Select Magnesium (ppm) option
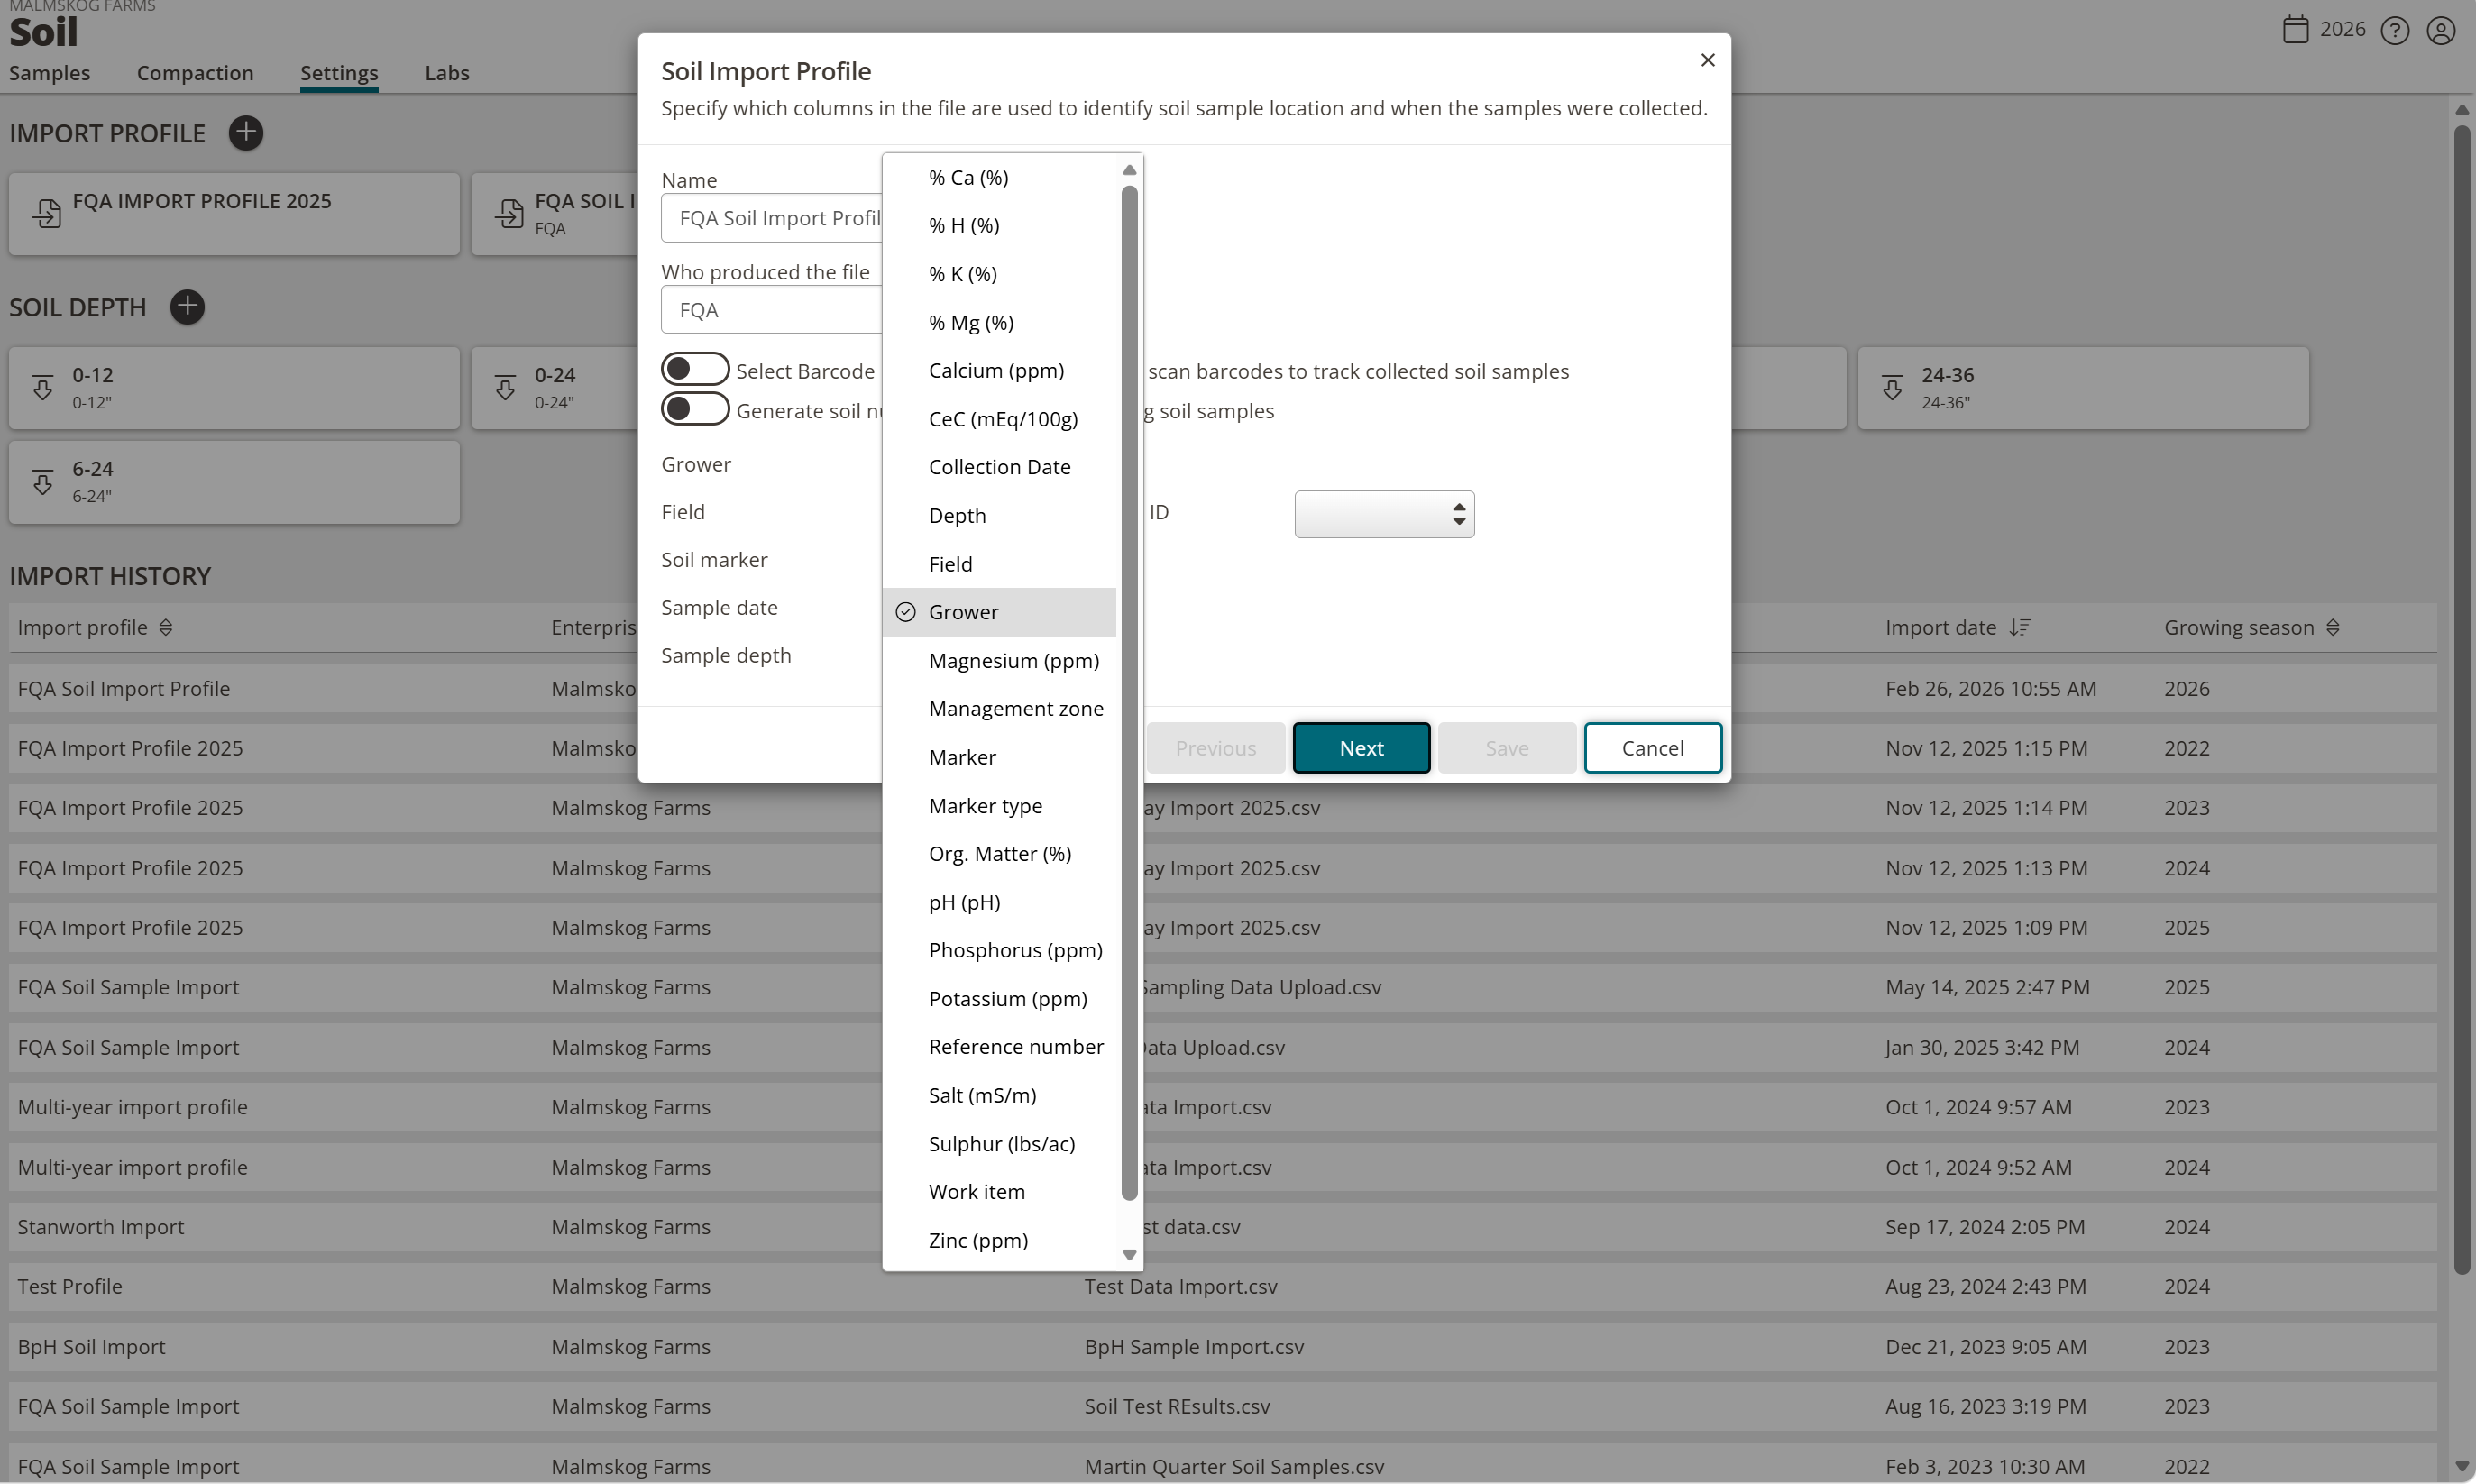2476x1484 pixels. pos(999,660)
